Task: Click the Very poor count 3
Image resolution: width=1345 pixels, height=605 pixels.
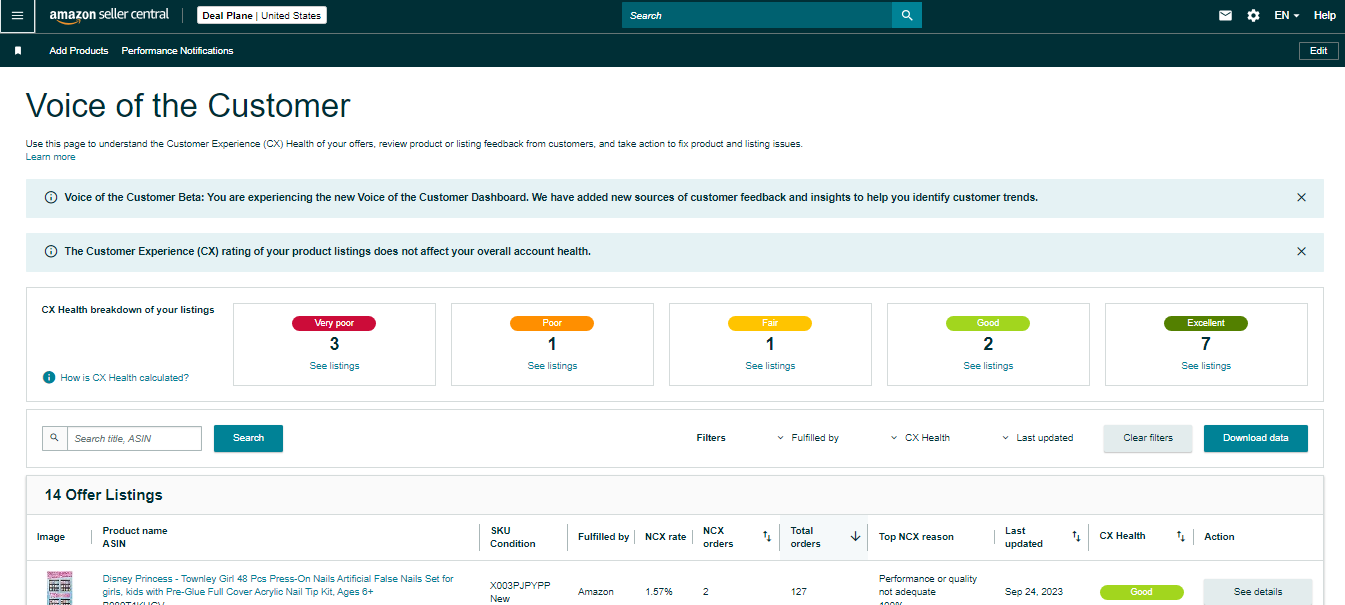Action: click(x=334, y=345)
